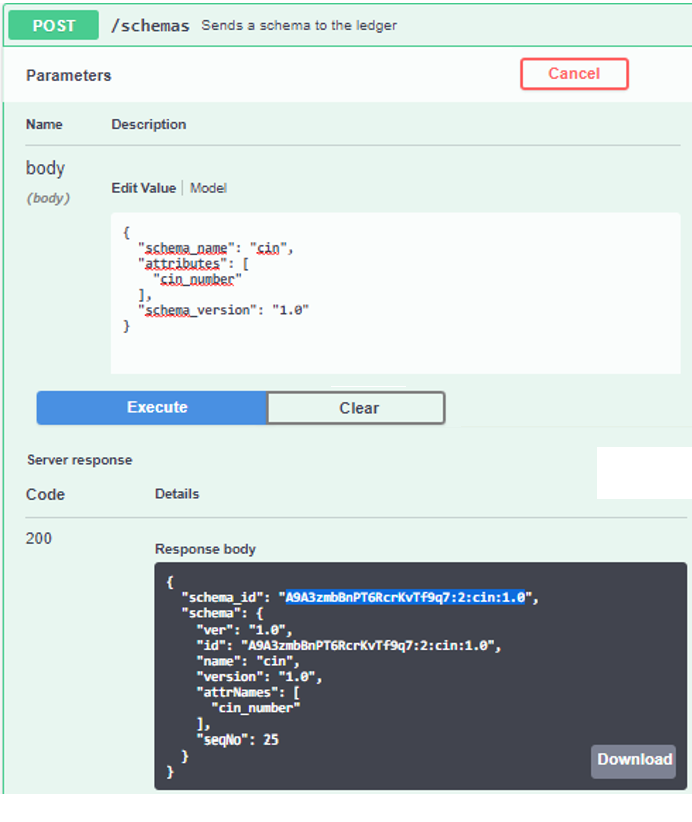Cancel the try-it-out mode
Viewport: 692px width, 822px height.
click(x=574, y=73)
